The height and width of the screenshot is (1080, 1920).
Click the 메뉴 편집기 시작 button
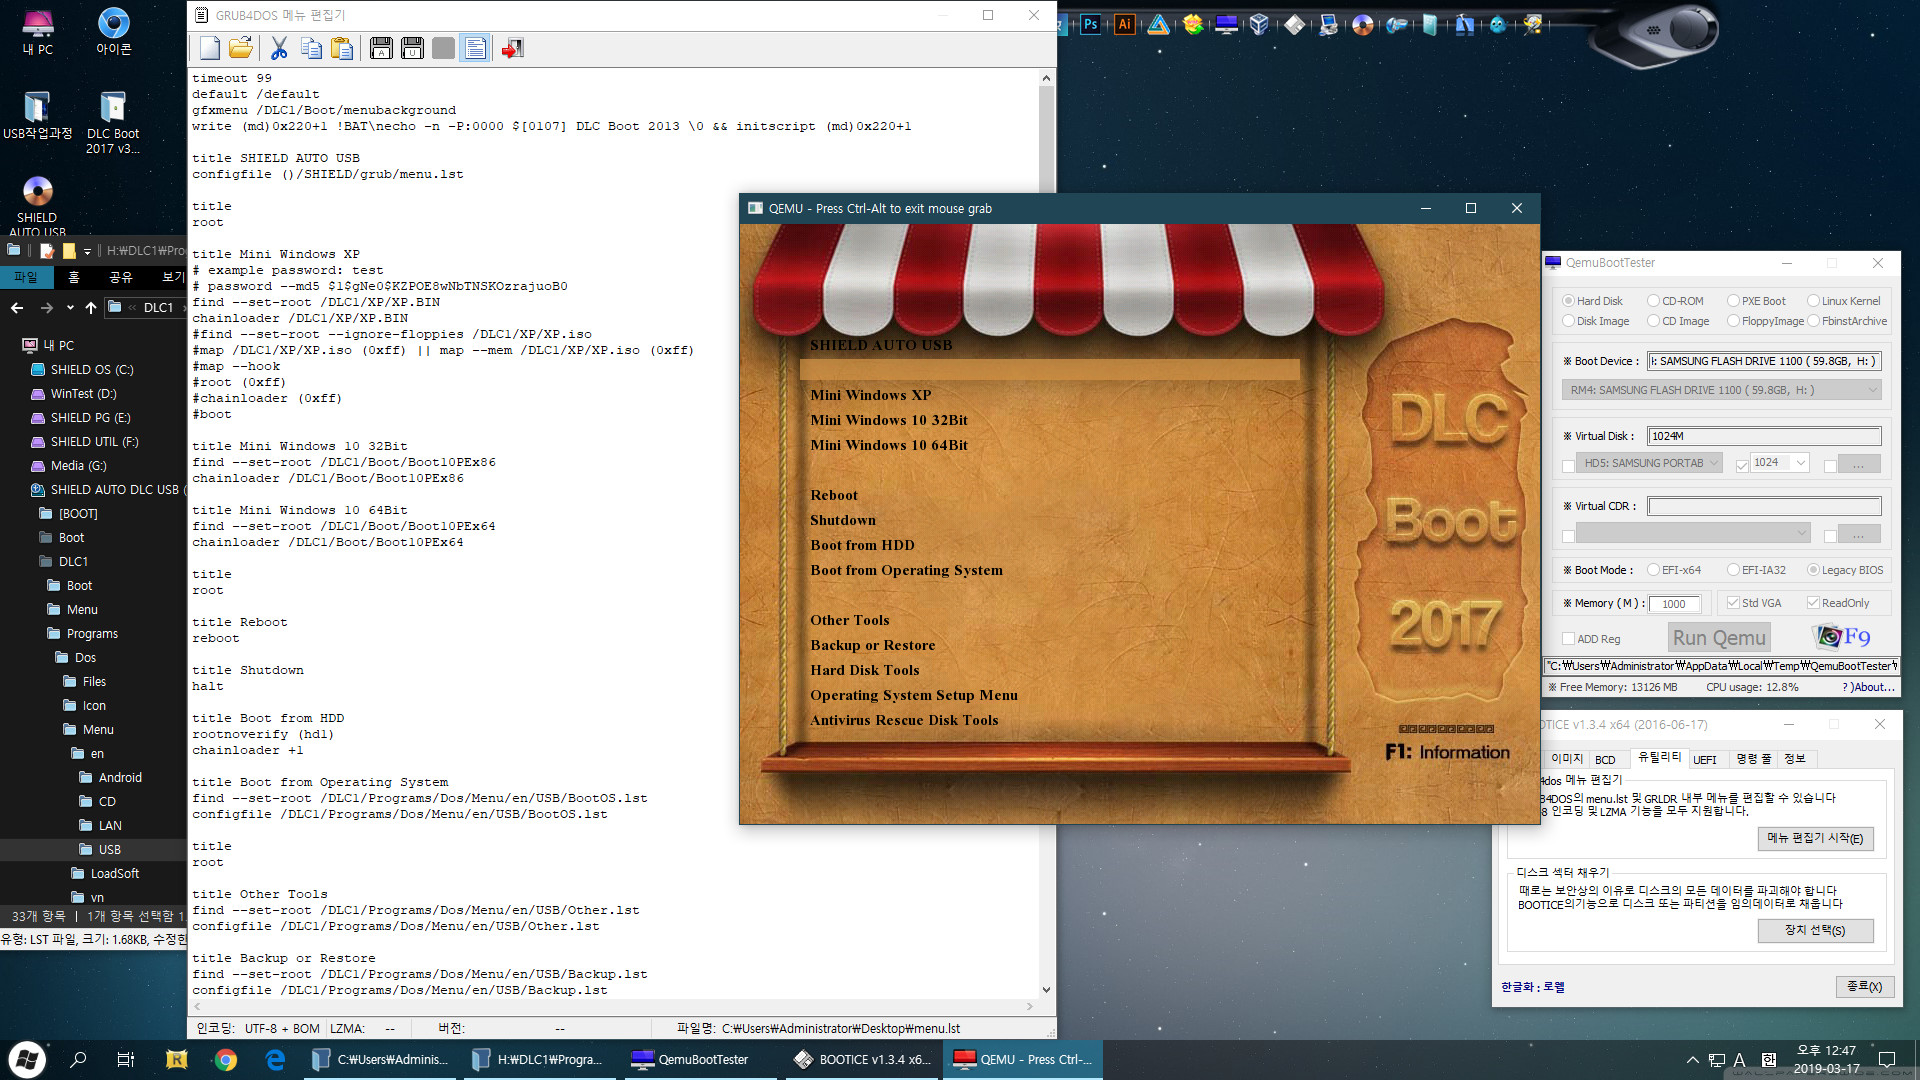(x=1815, y=839)
